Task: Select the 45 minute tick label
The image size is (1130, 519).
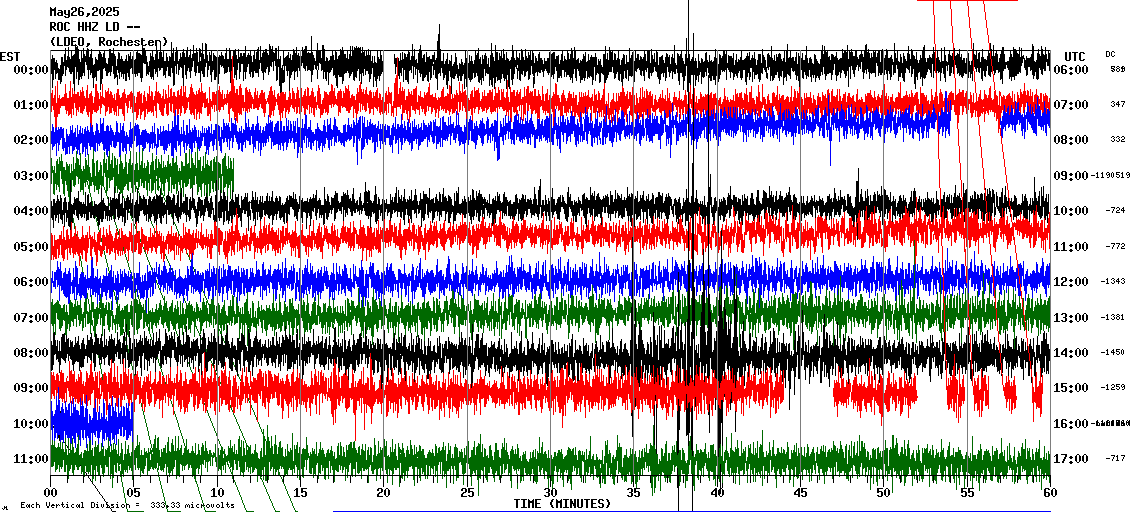Action: point(800,493)
